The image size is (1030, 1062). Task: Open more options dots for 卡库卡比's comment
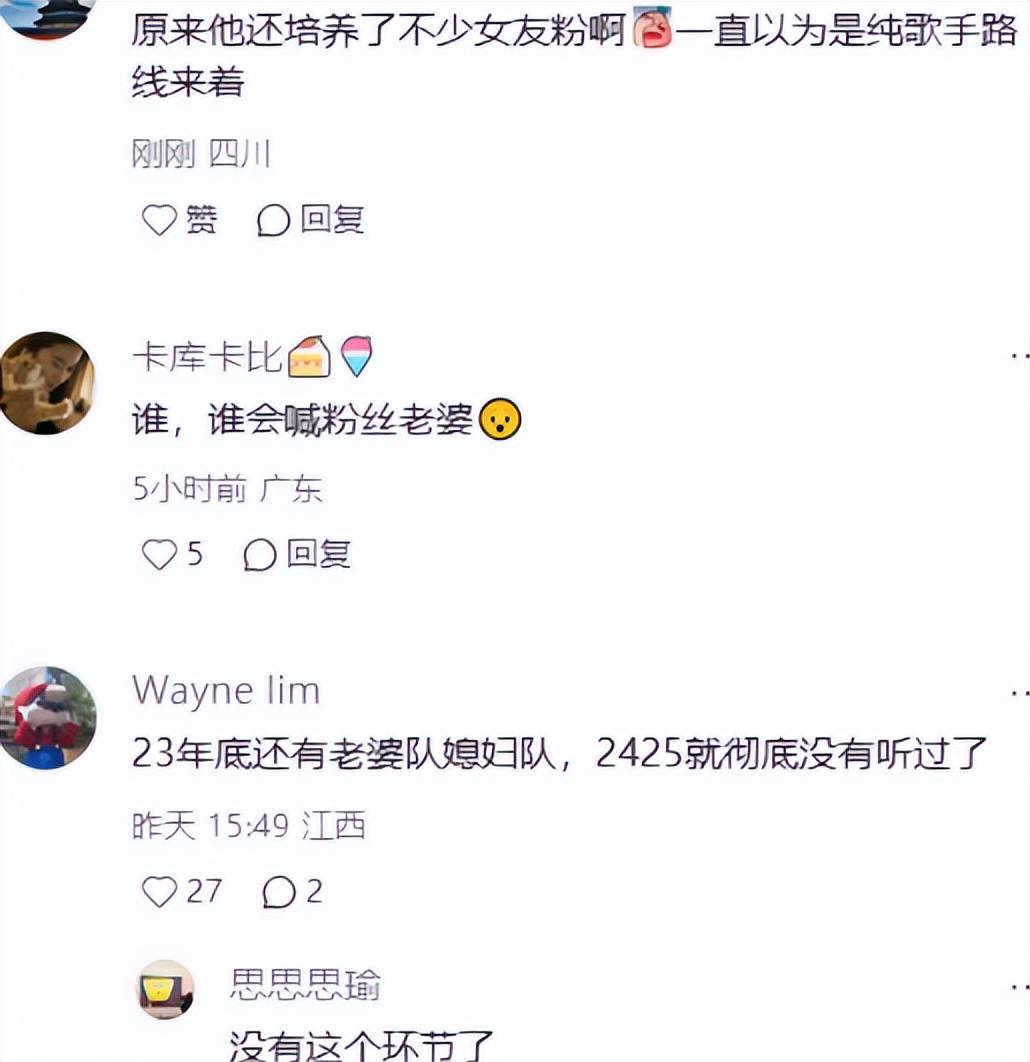pos(1020,356)
